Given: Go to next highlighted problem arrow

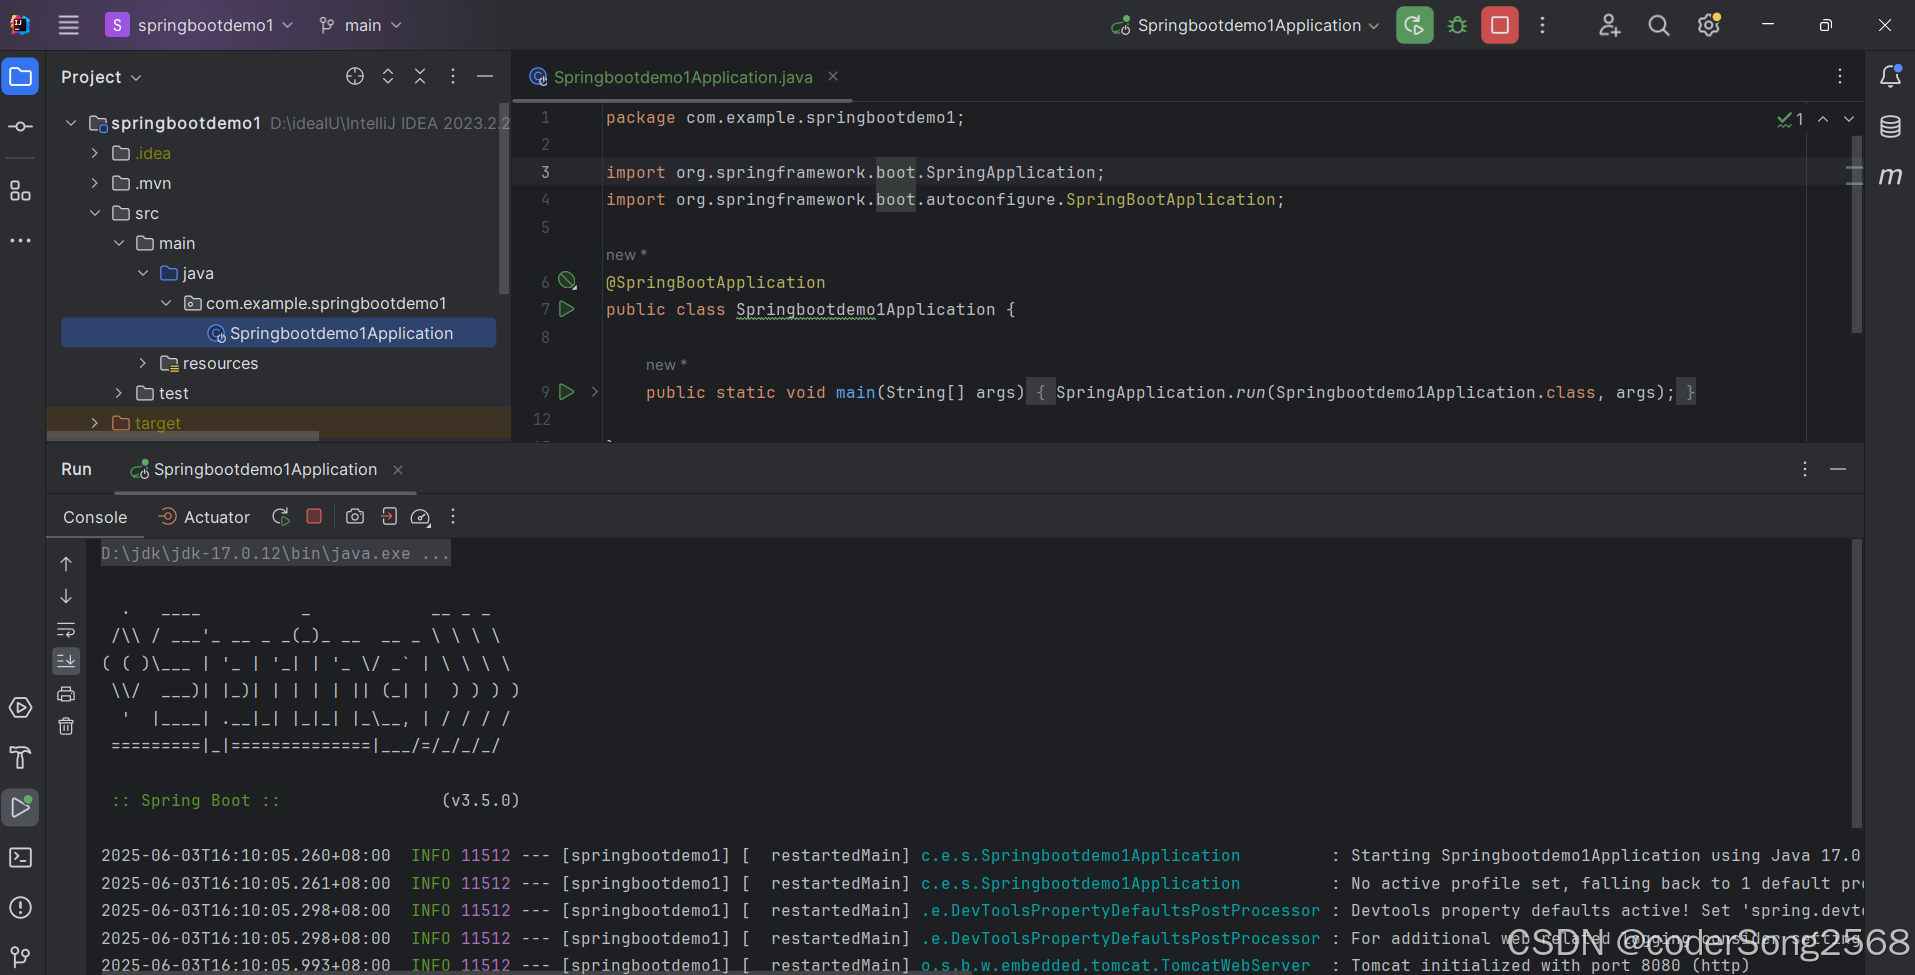Looking at the screenshot, I should [x=1849, y=119].
